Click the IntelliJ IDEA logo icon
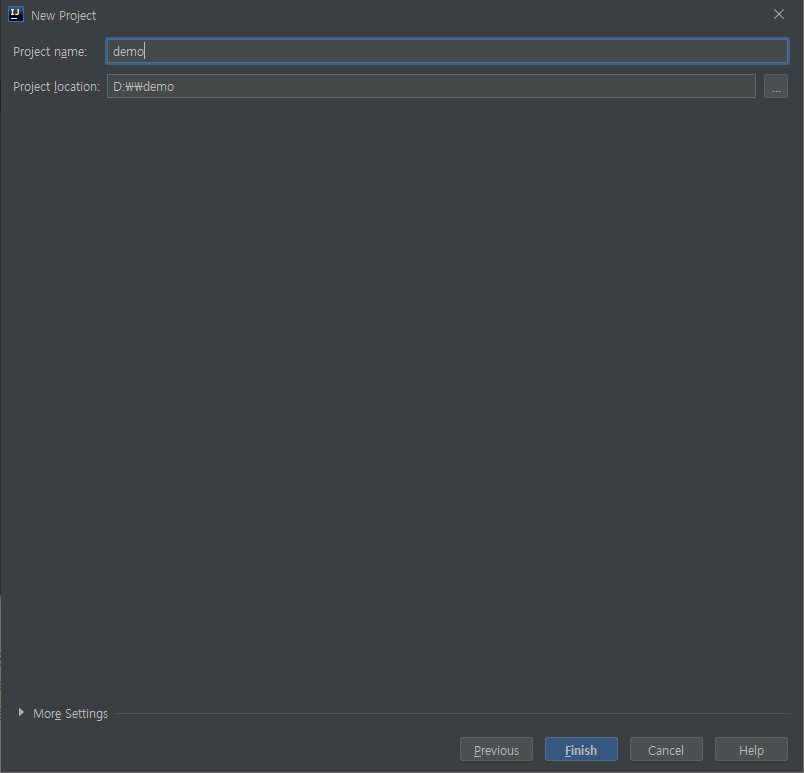 [x=16, y=14]
